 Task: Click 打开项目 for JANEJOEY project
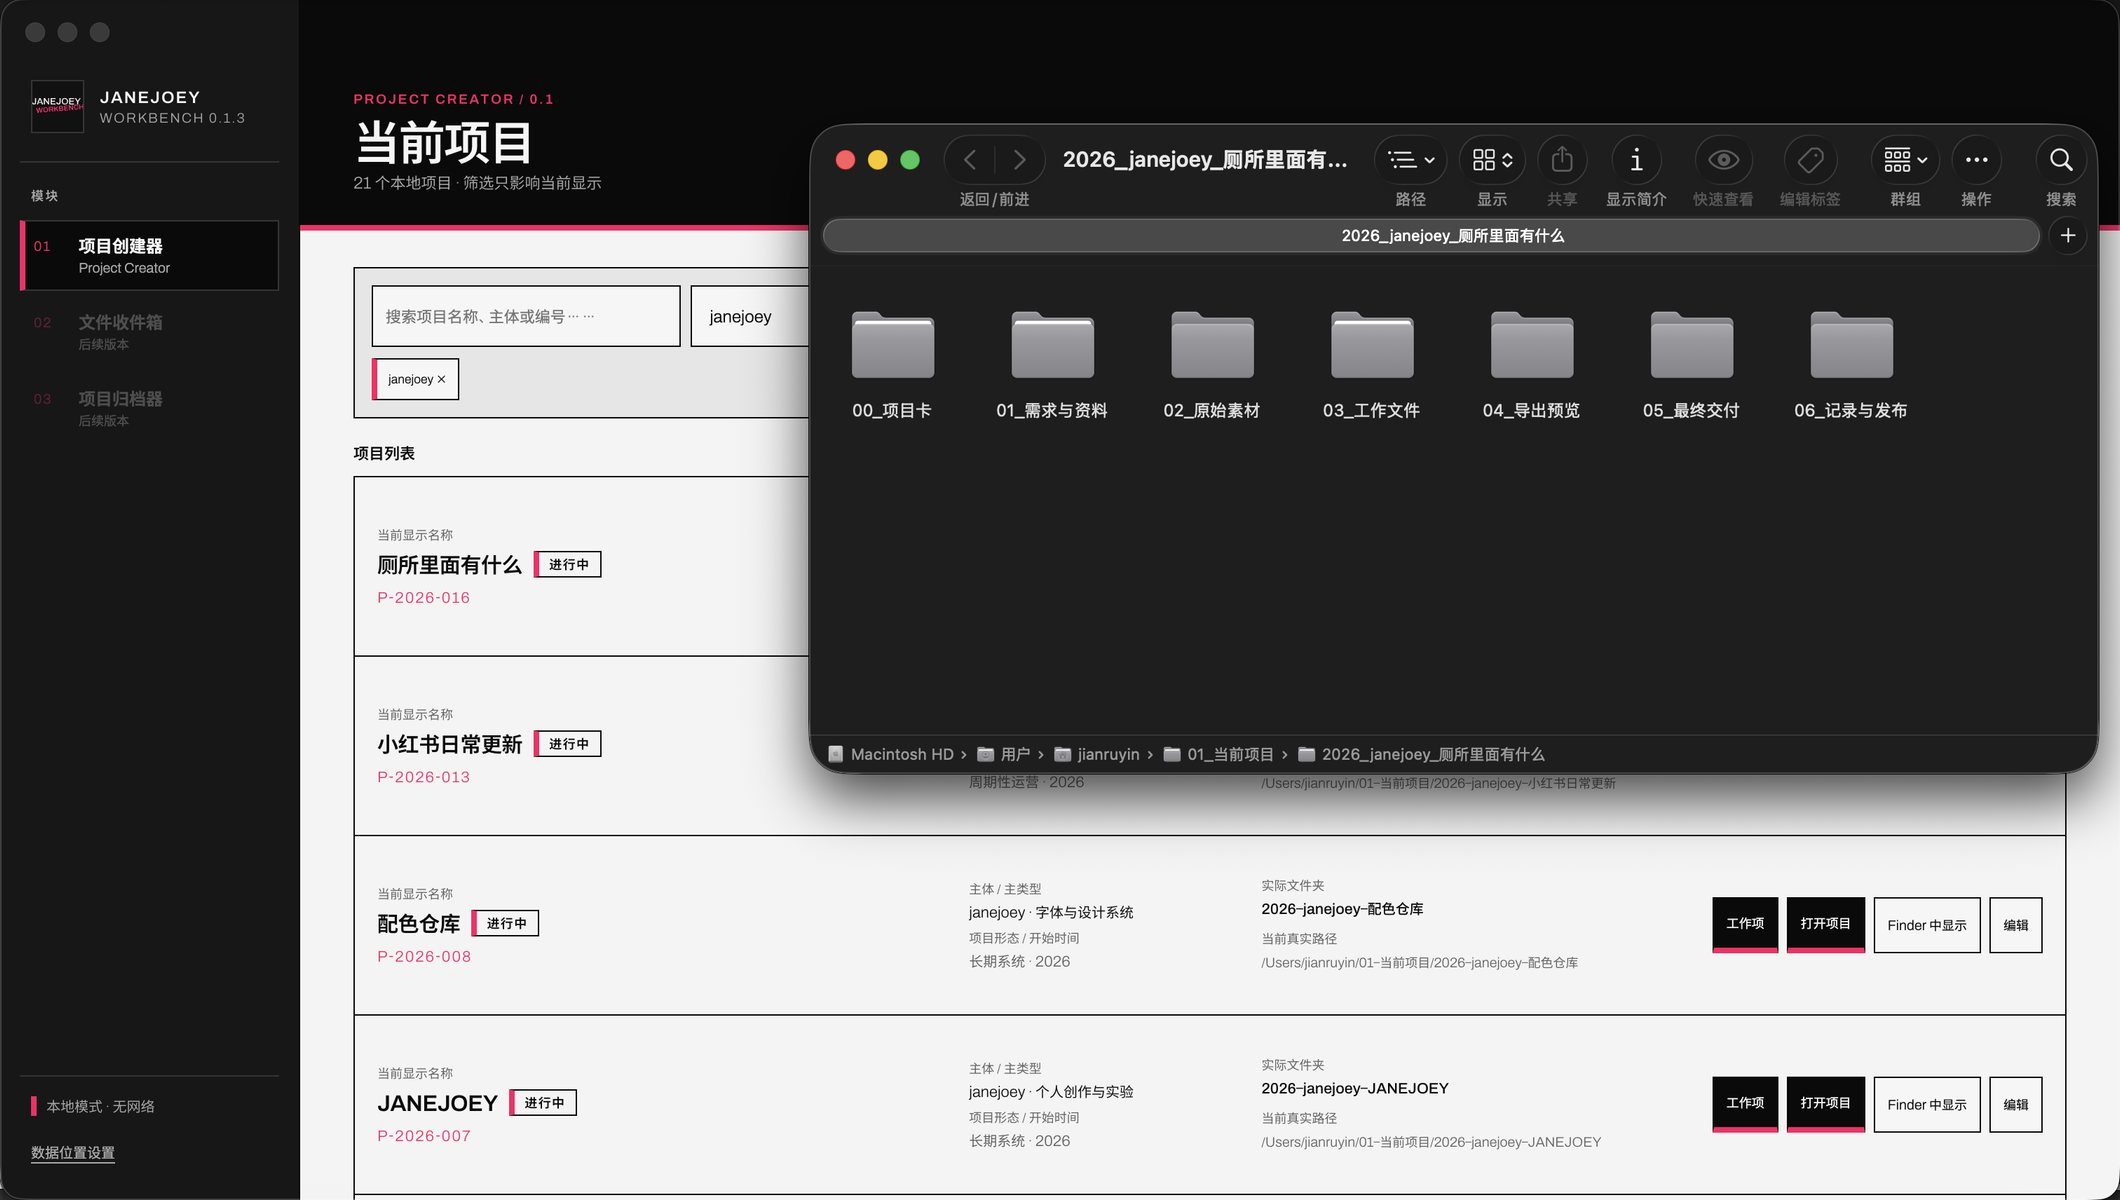click(x=1826, y=1104)
